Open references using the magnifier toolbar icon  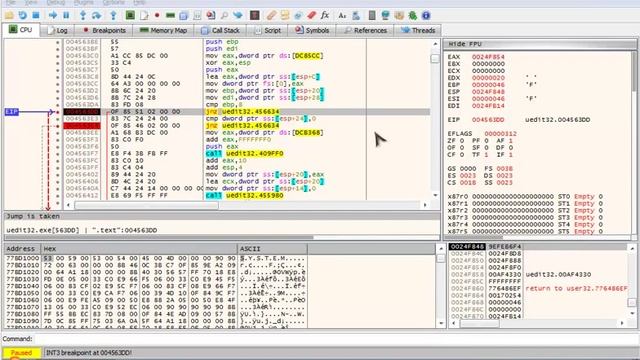(224, 16)
